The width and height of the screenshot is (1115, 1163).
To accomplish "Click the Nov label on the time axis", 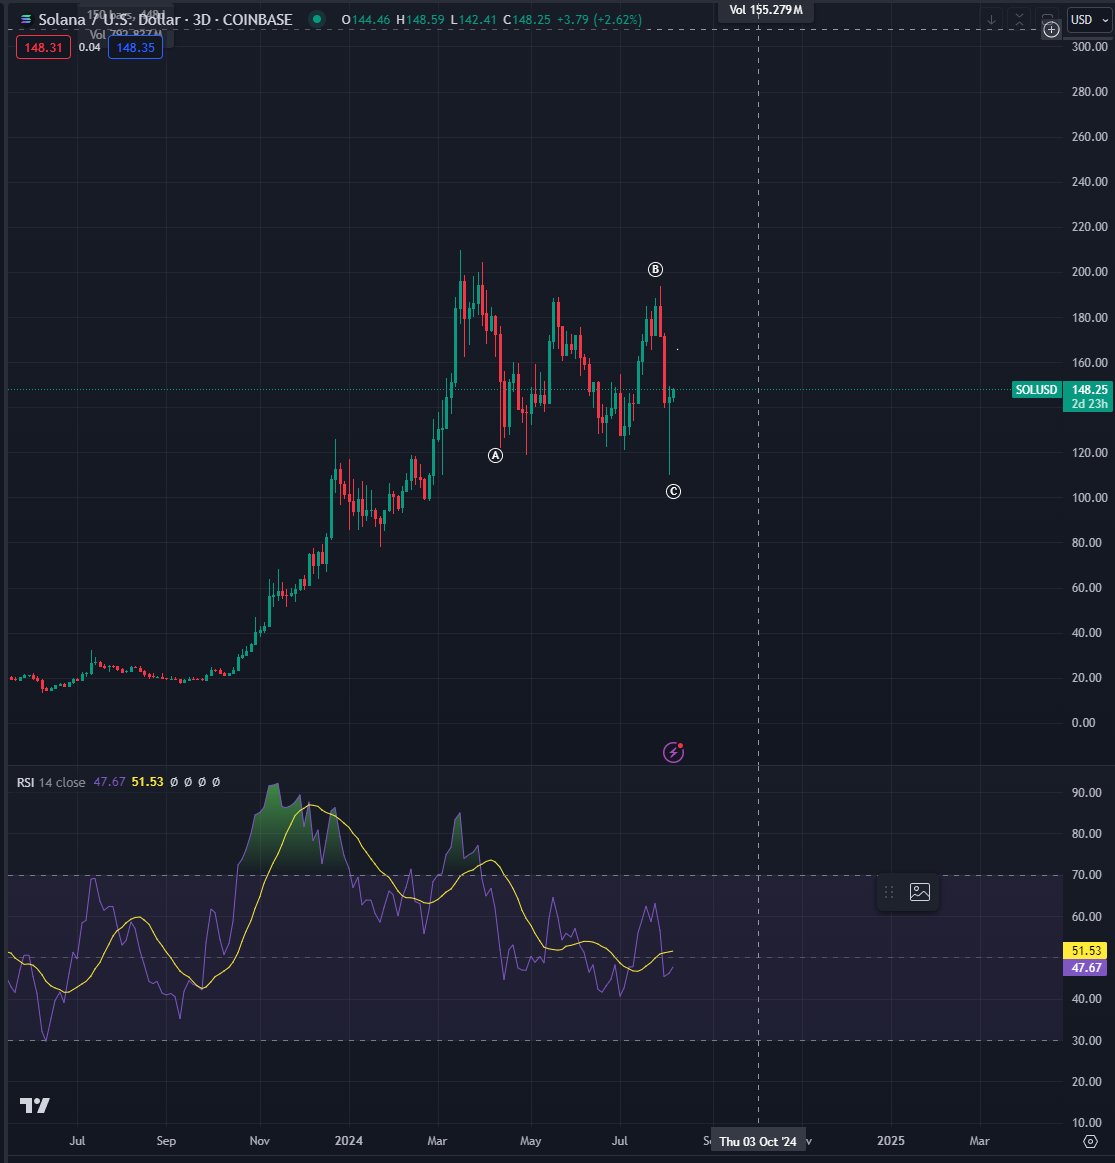I will pyautogui.click(x=260, y=1141).
